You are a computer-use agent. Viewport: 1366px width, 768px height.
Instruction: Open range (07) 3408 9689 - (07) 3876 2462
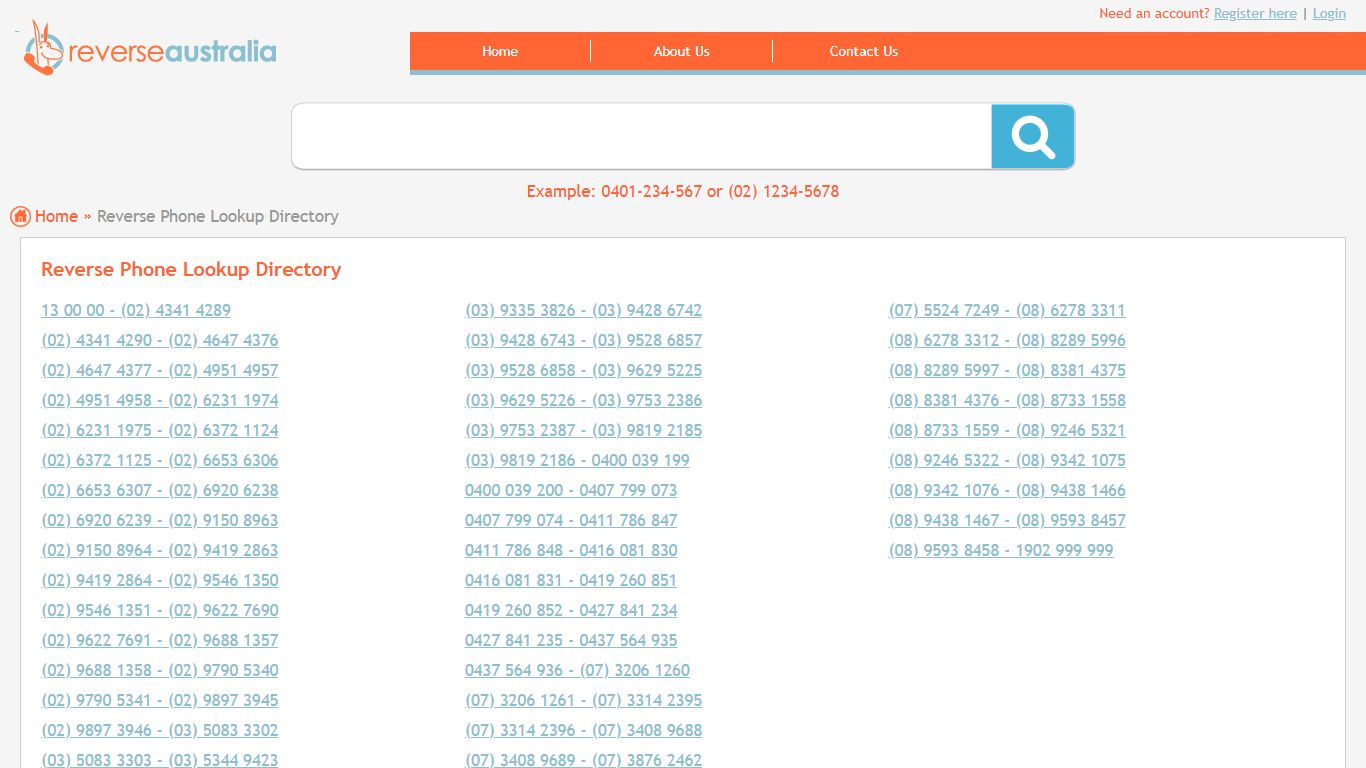pyautogui.click(x=584, y=760)
